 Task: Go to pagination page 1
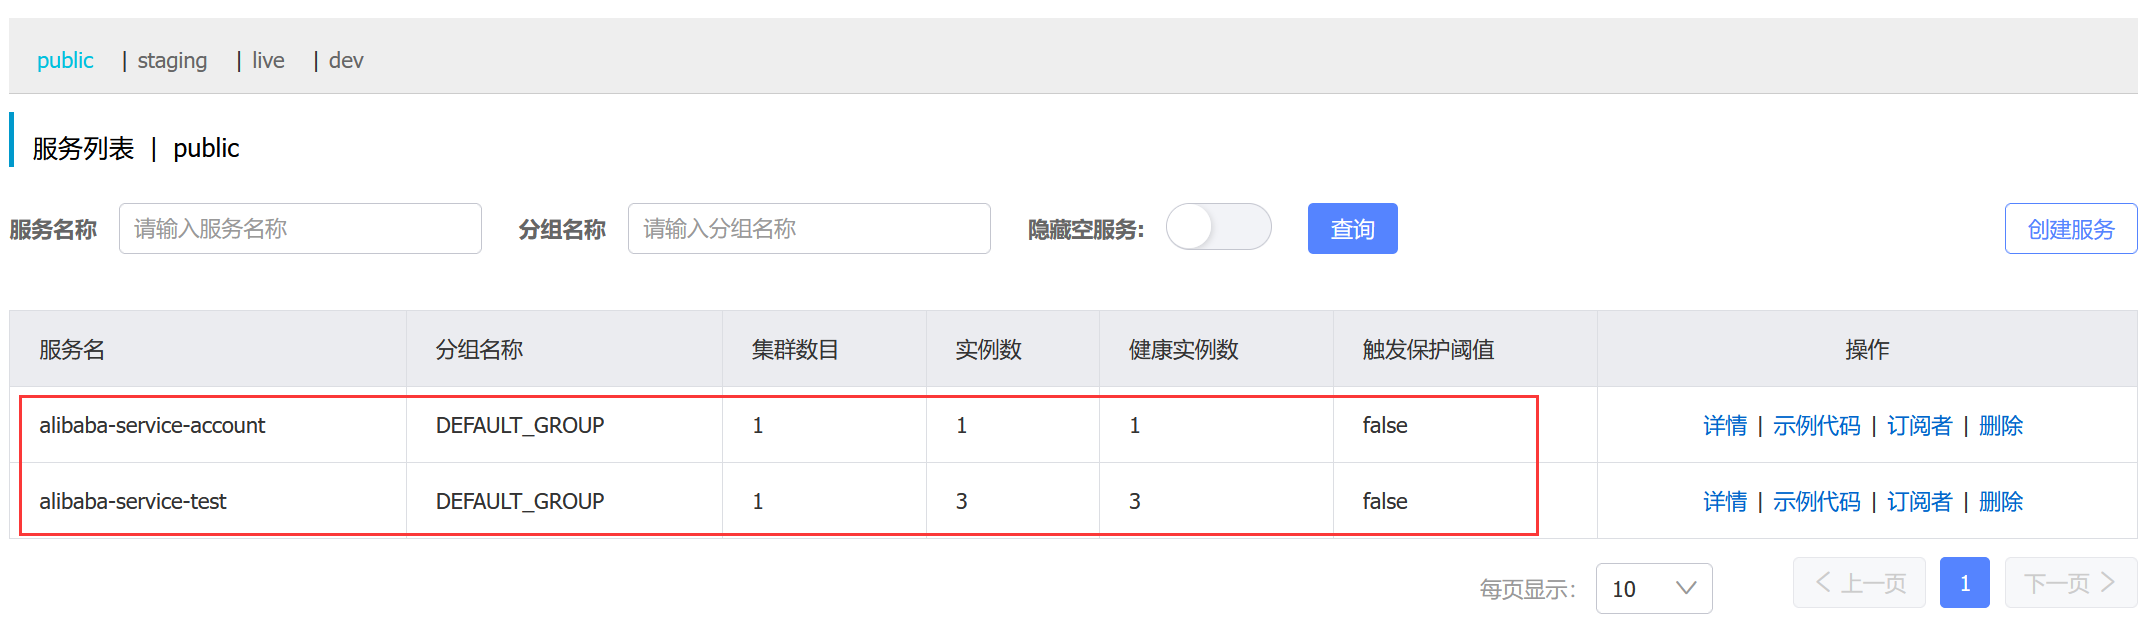[1964, 583]
